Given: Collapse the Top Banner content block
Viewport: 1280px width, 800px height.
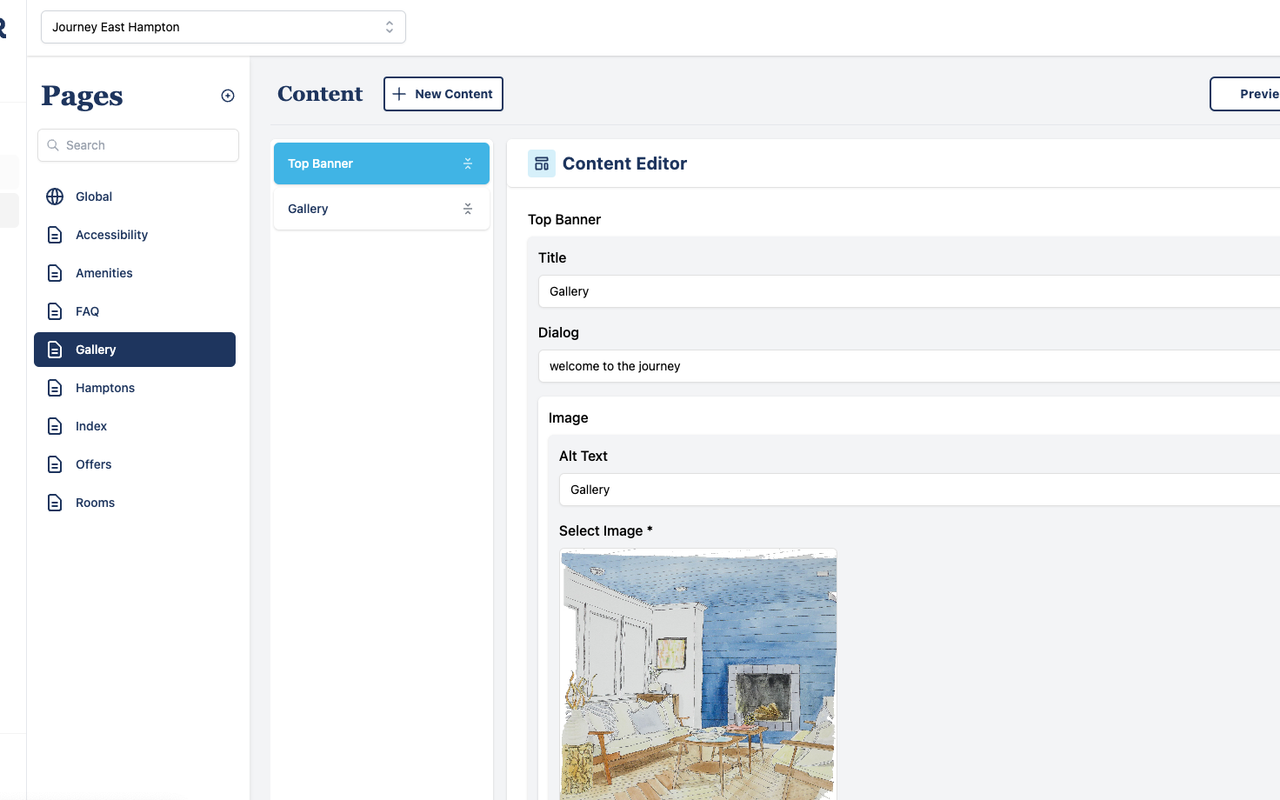Looking at the screenshot, I should coord(467,164).
